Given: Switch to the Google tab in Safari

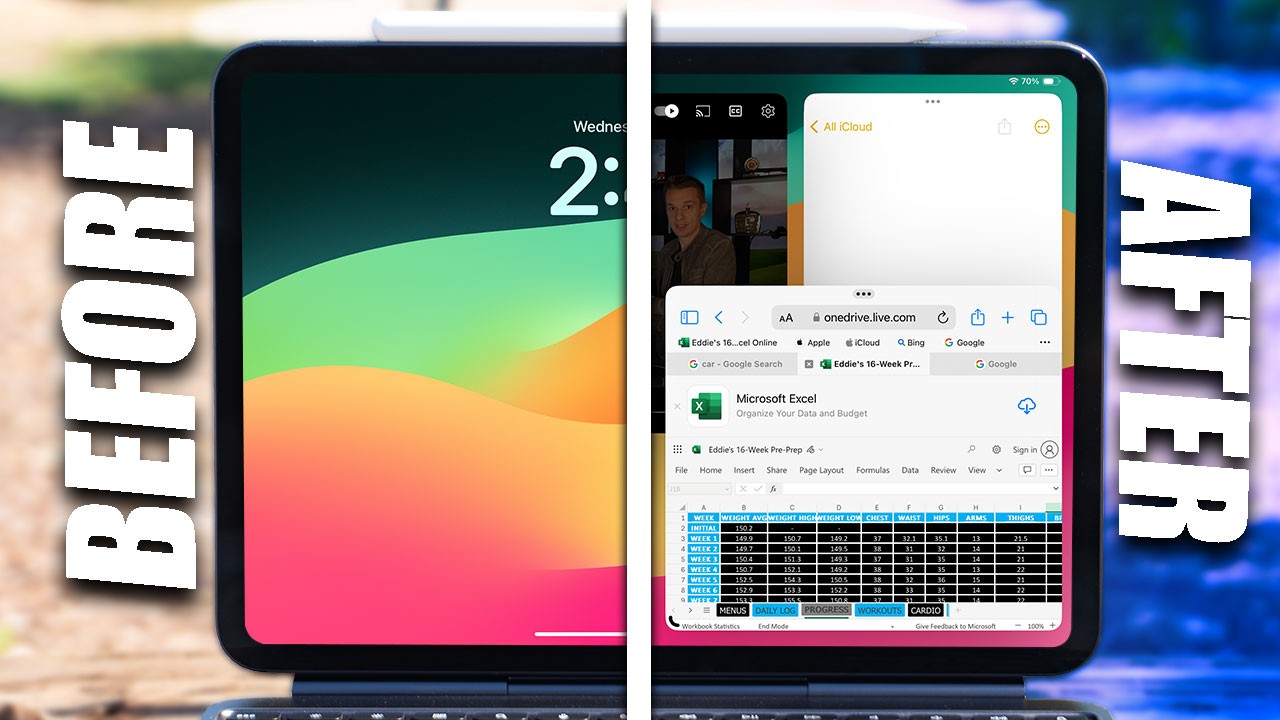Looking at the screenshot, I should click(x=995, y=364).
